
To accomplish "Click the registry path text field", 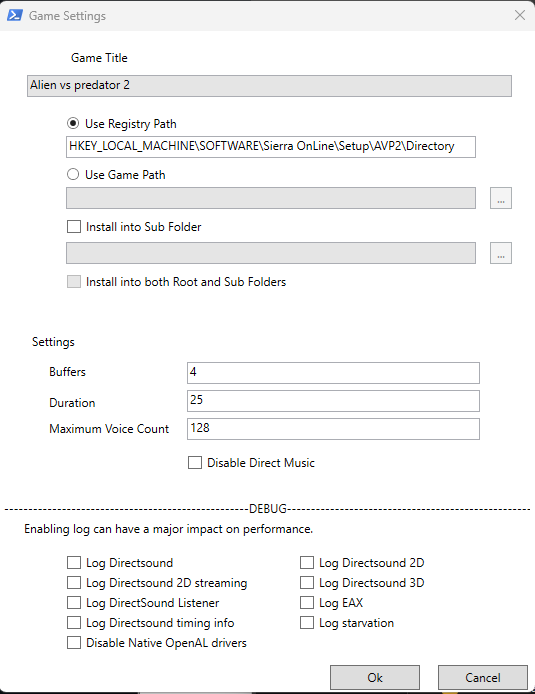I will click(271, 147).
